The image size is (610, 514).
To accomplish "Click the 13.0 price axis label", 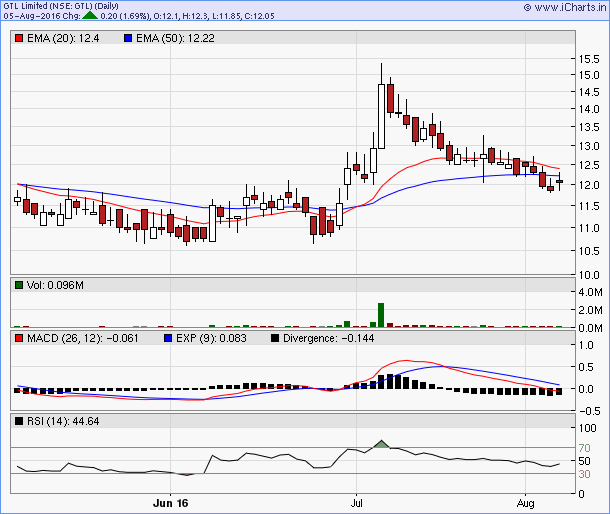I will [589, 146].
